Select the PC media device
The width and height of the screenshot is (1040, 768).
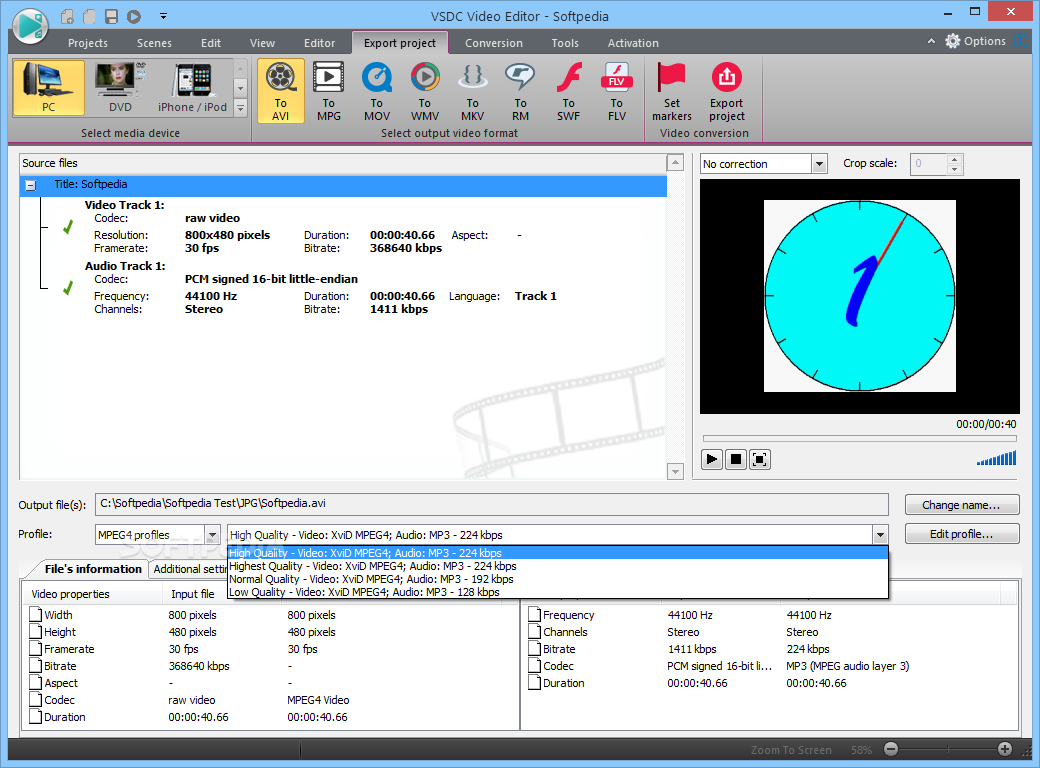(x=48, y=88)
